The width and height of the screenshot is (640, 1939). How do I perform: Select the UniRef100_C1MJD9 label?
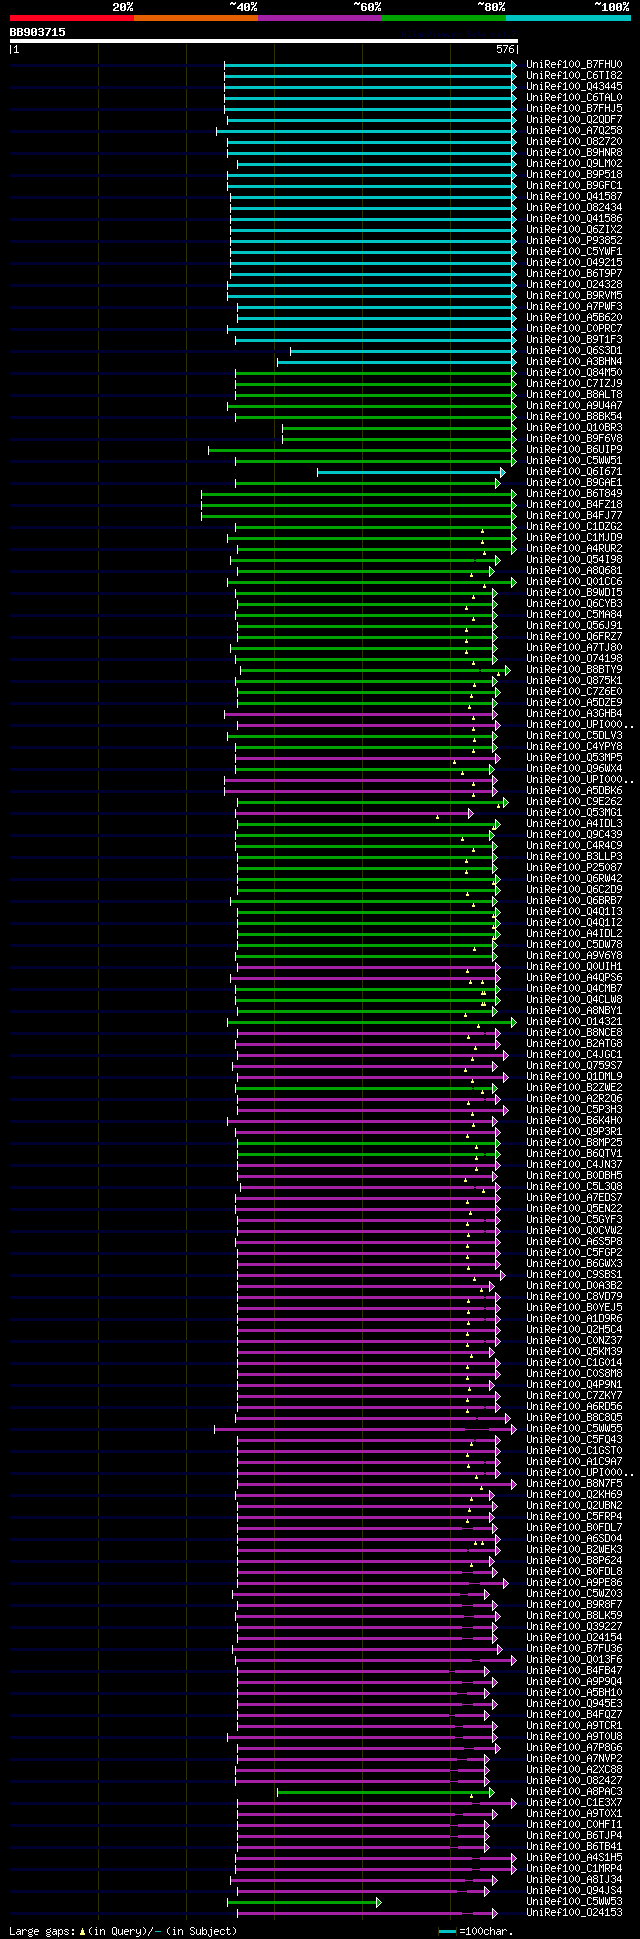click(x=574, y=538)
